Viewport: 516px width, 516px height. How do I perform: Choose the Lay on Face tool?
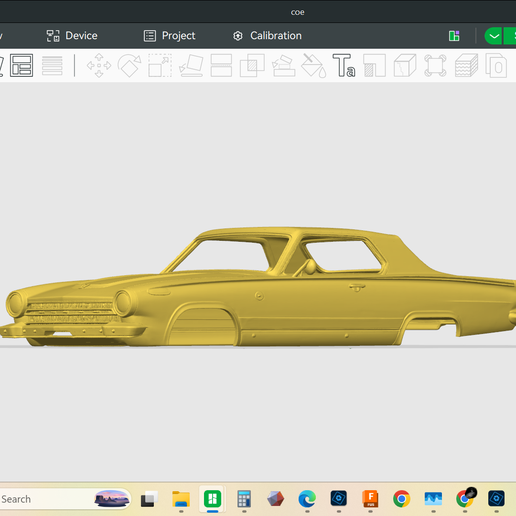[191, 65]
